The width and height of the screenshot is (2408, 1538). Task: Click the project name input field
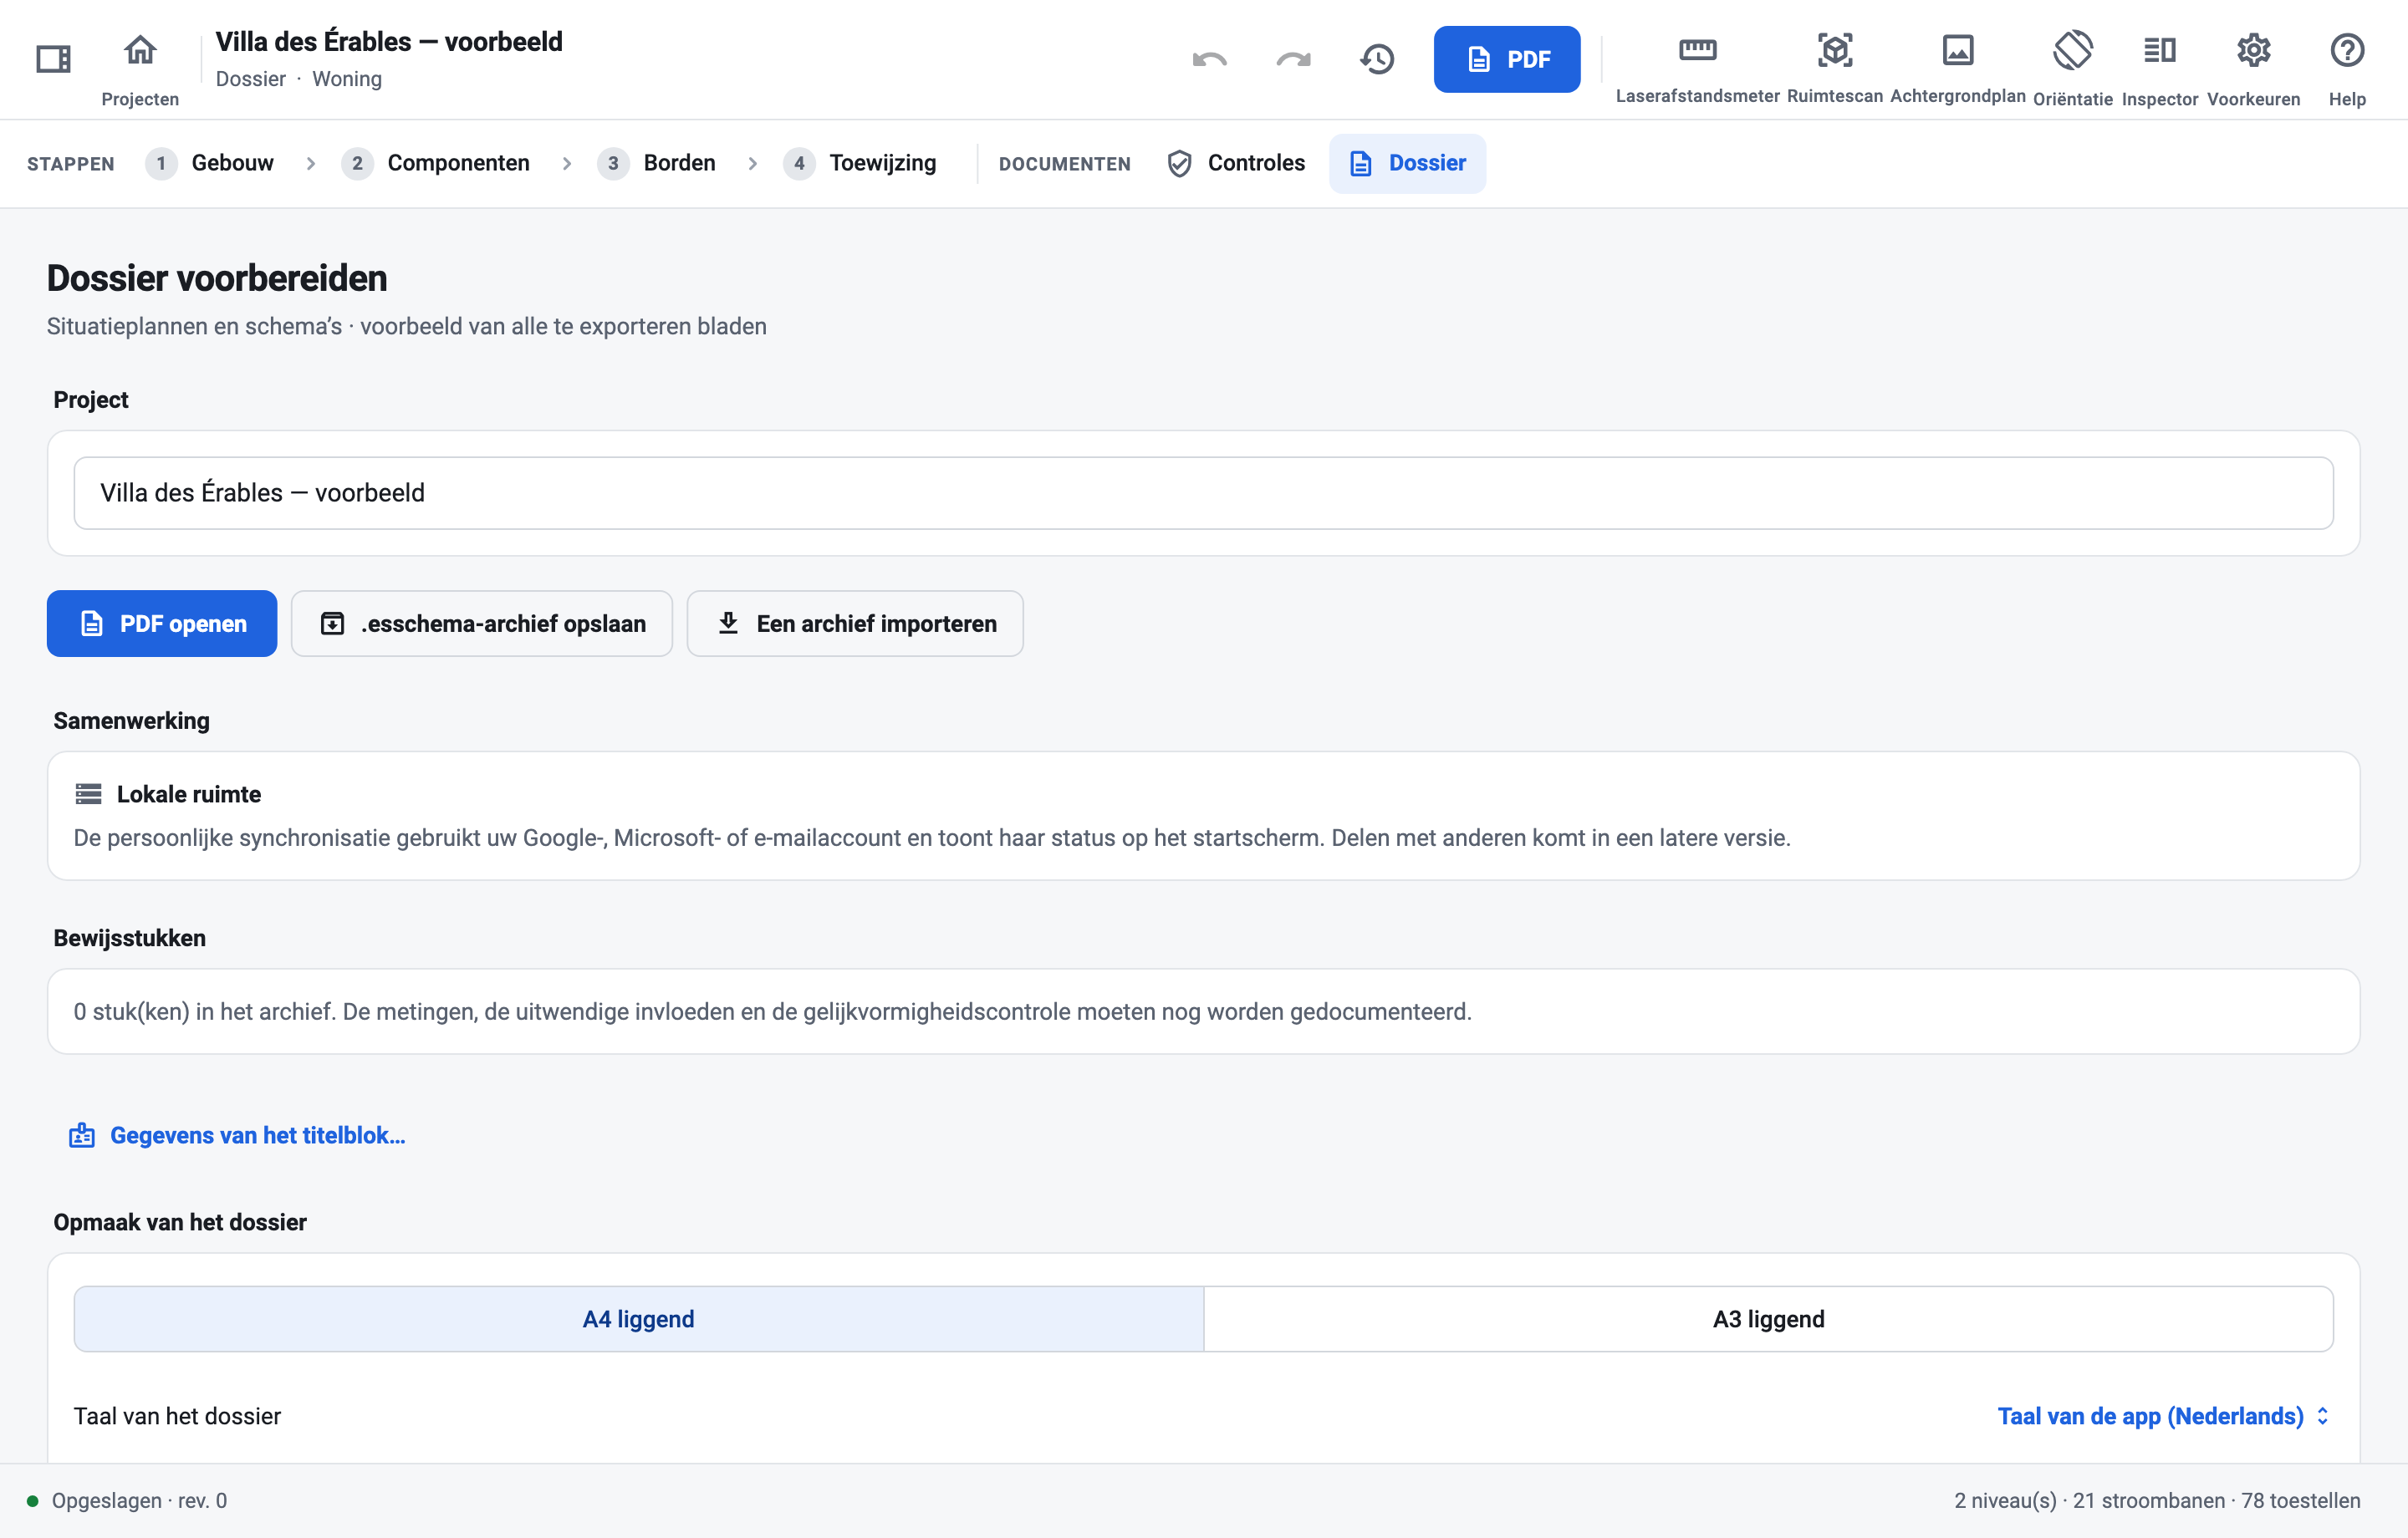[x=1203, y=493]
